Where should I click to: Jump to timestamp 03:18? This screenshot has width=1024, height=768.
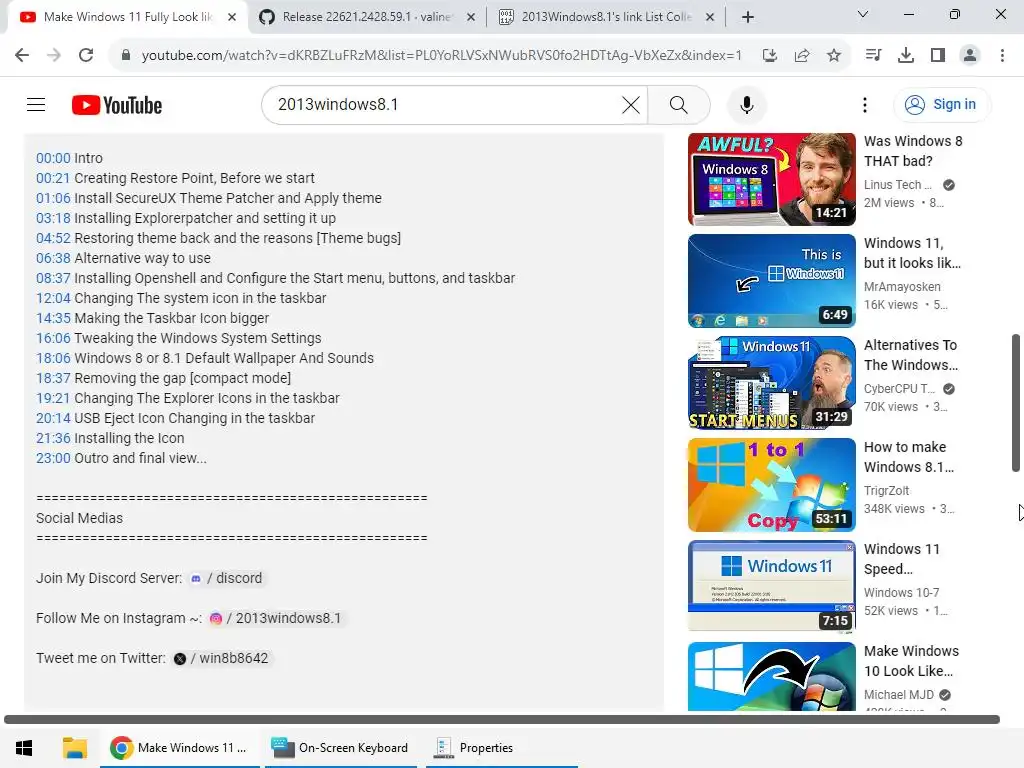(53, 218)
